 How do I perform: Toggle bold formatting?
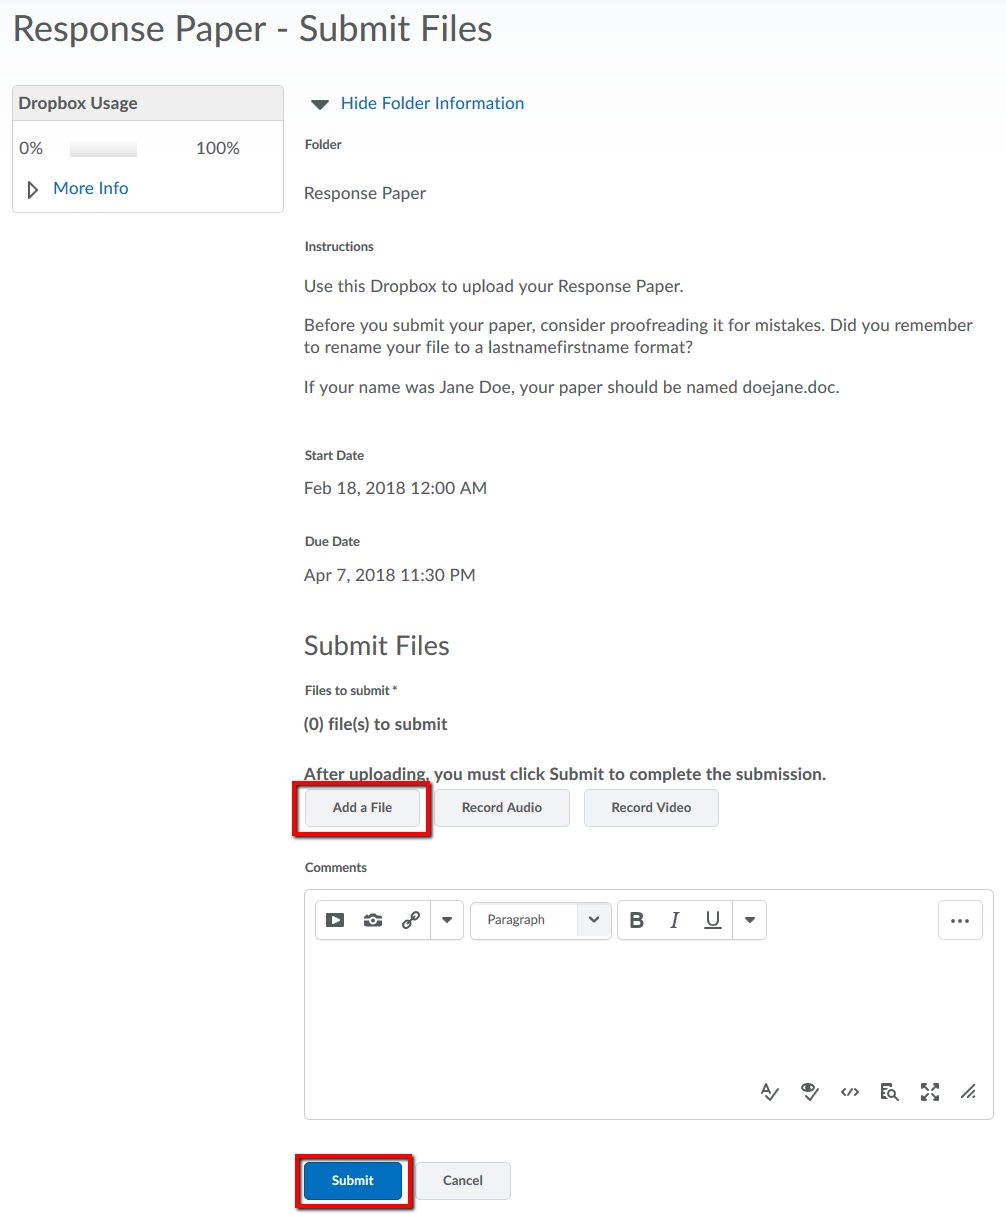coord(637,920)
